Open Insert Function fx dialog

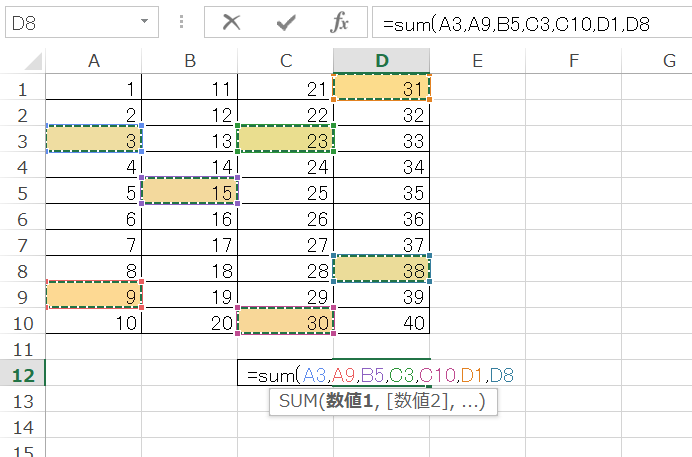click(339, 22)
